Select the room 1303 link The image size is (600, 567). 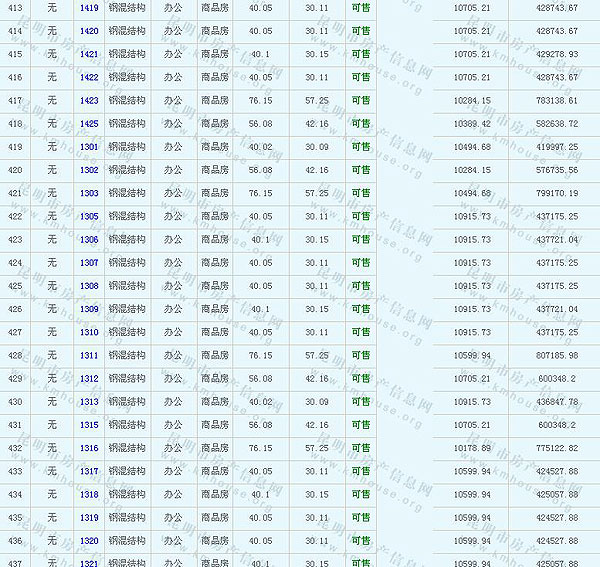pos(89,193)
